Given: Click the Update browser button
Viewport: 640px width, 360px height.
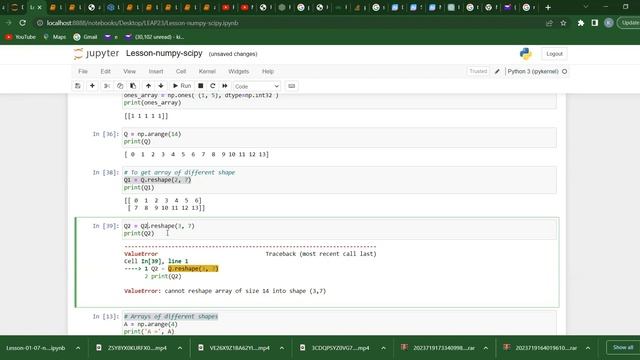Looking at the screenshot, I should (629, 23).
